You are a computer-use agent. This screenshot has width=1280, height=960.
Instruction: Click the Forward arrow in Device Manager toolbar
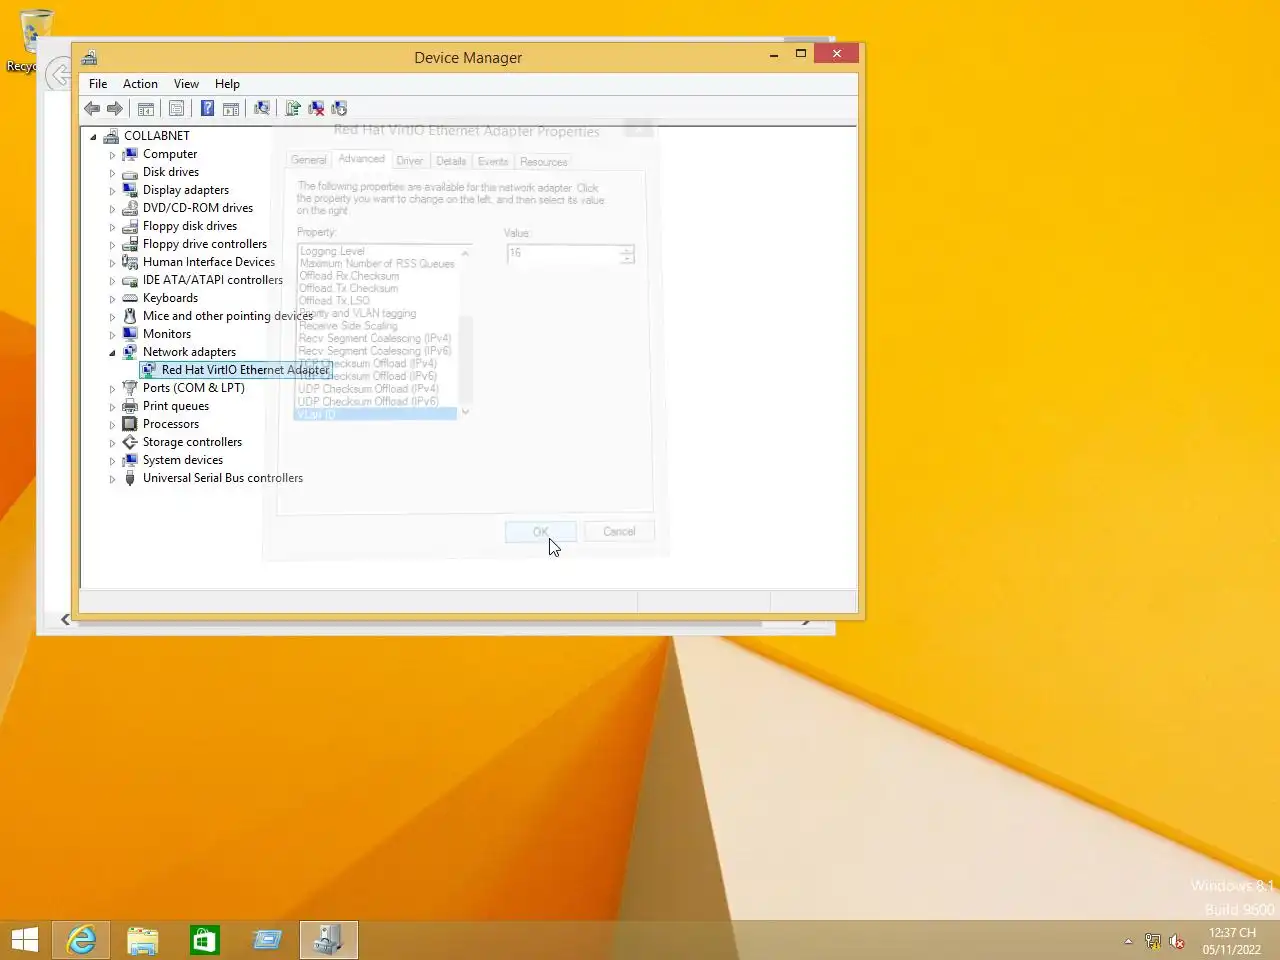tap(115, 108)
